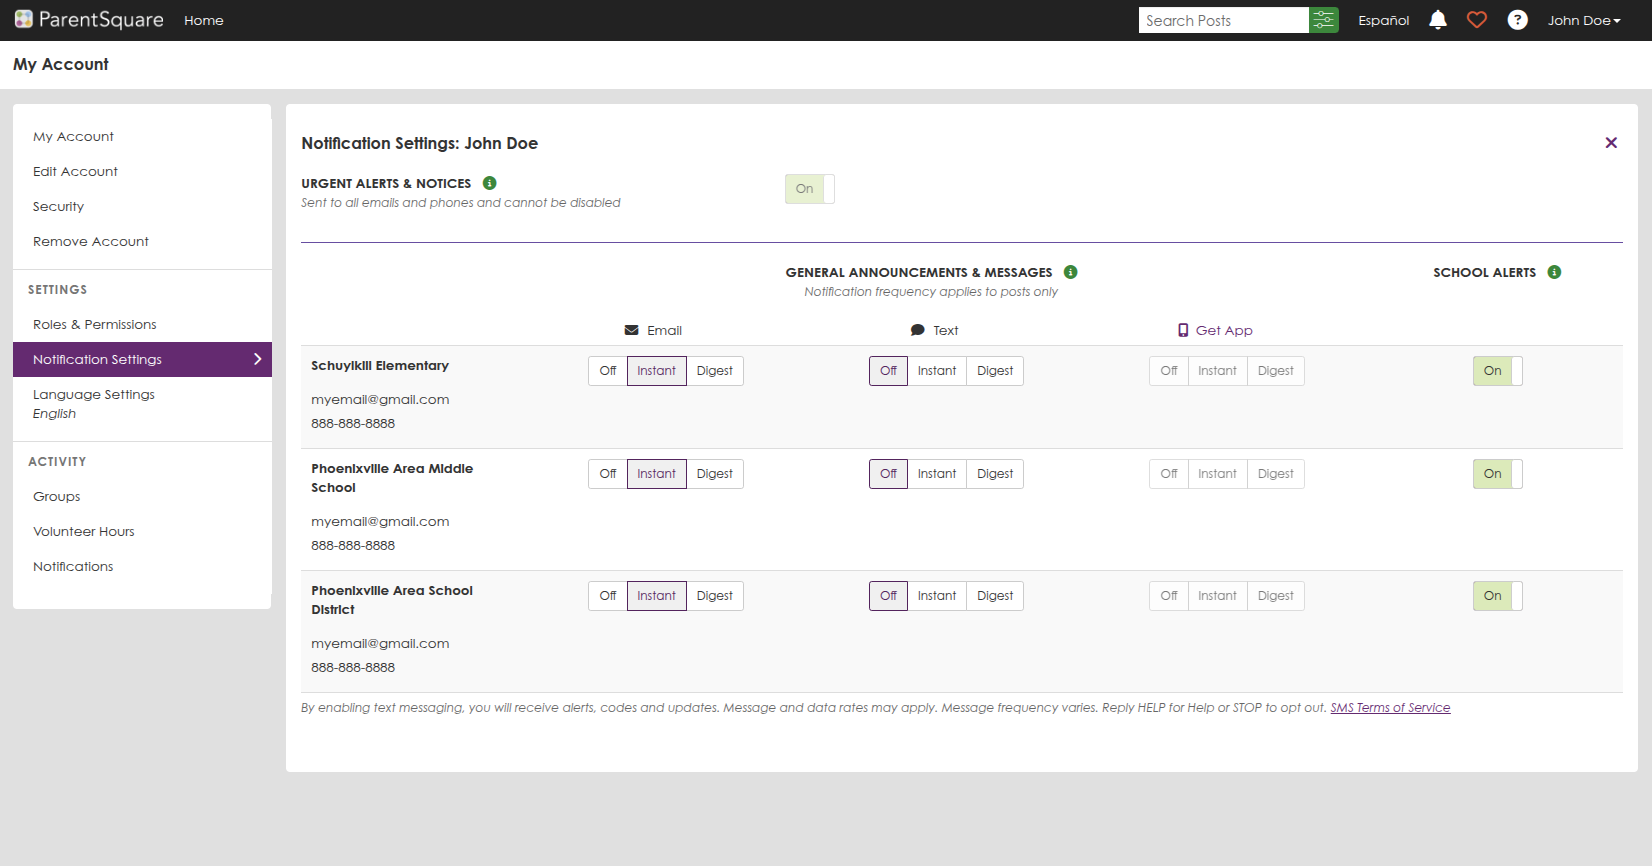Go to Home in top navigation

coord(204,20)
